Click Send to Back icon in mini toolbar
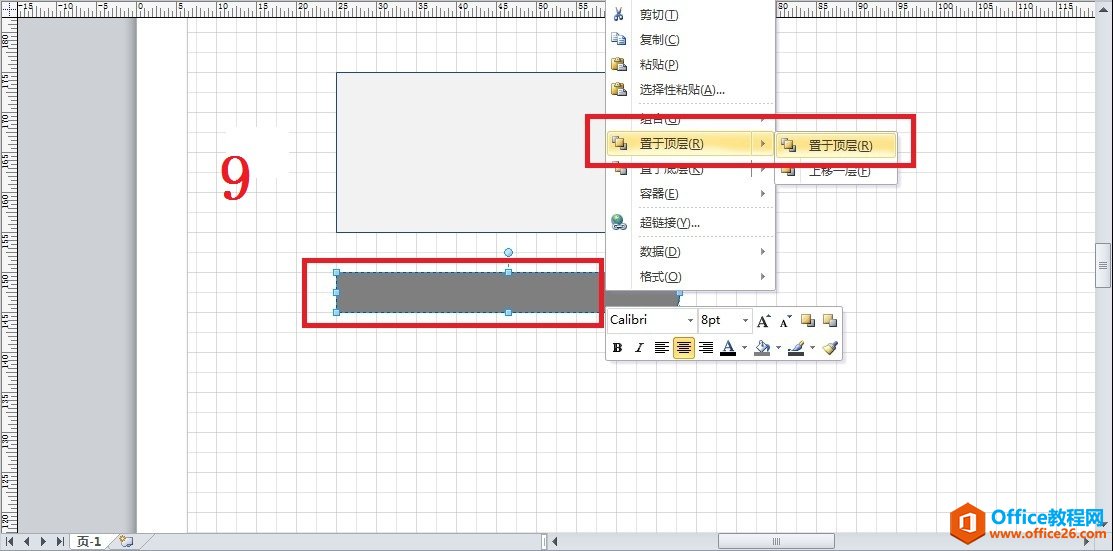 tap(829, 321)
